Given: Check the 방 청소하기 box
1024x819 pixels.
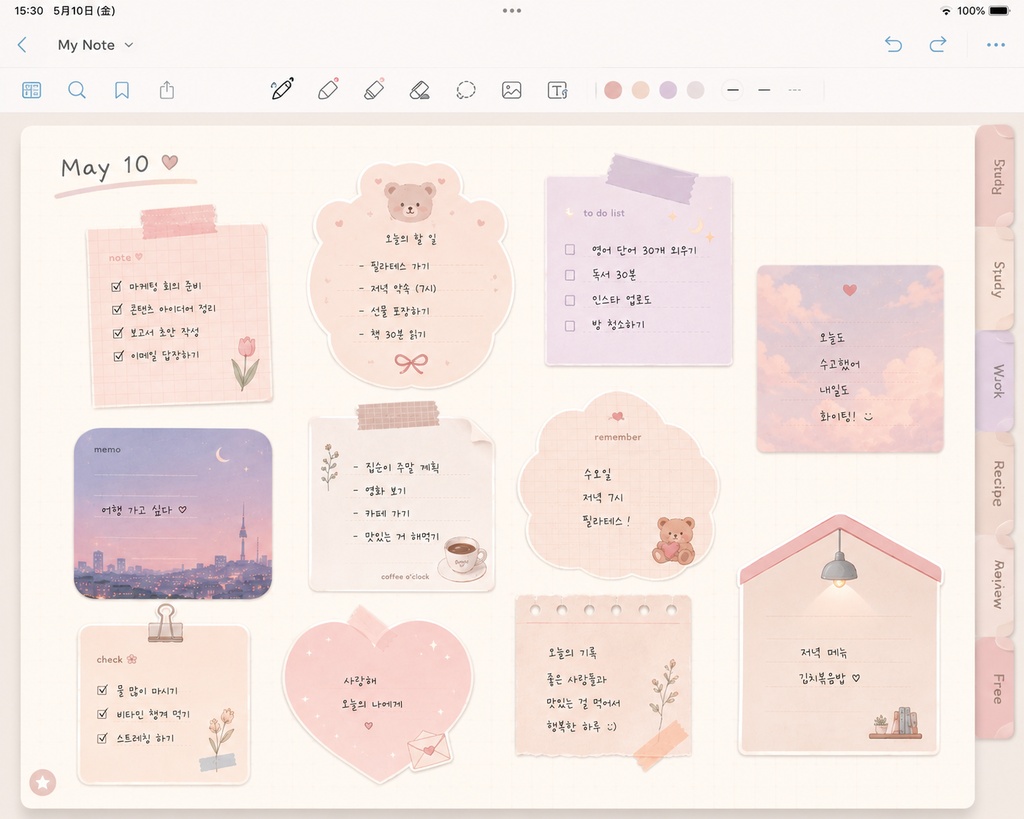Looking at the screenshot, I should coord(570,325).
